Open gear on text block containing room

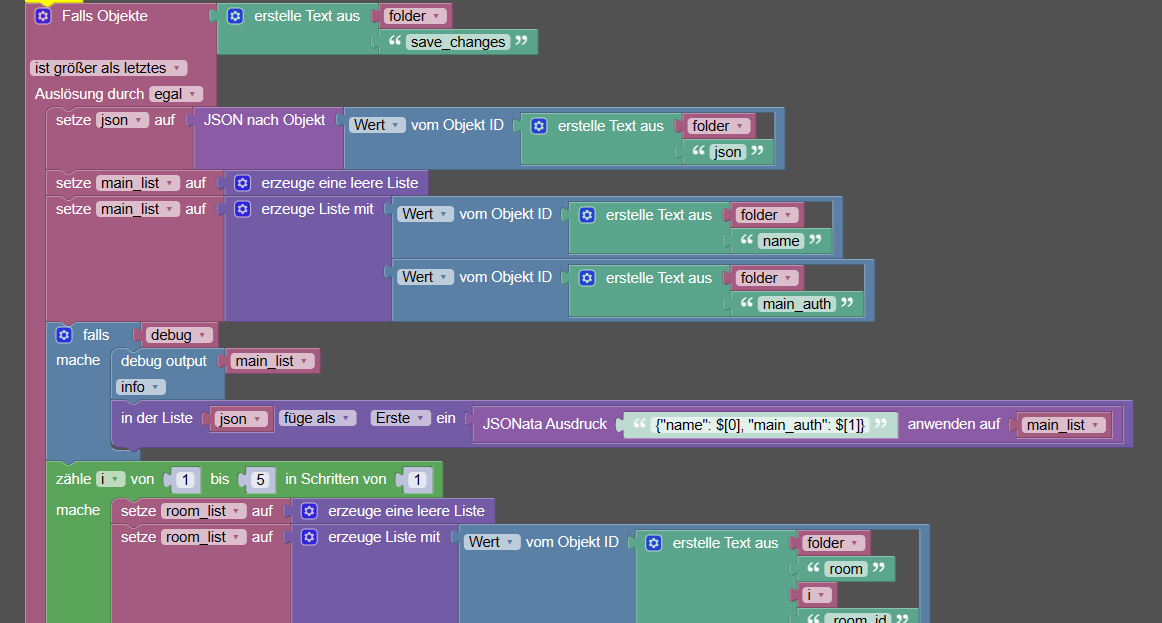654,543
